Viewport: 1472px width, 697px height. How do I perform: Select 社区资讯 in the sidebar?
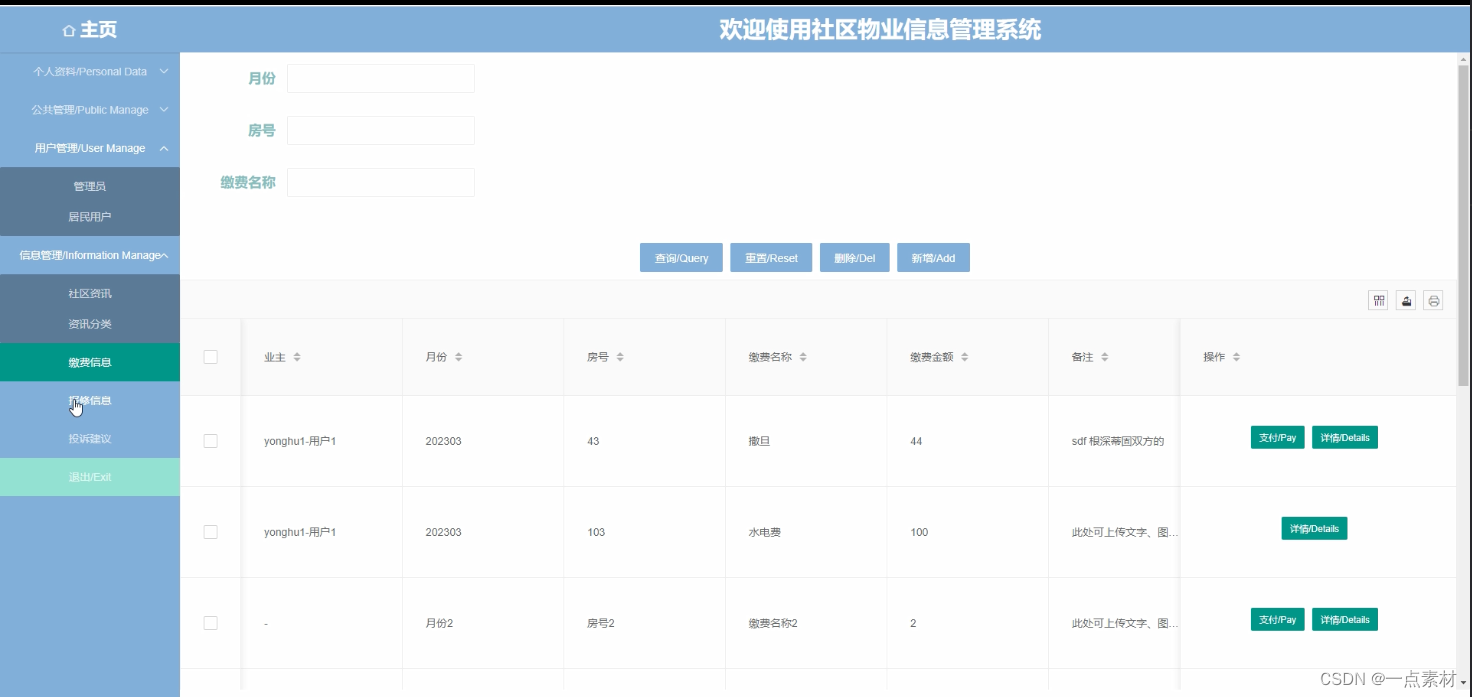tap(90, 293)
